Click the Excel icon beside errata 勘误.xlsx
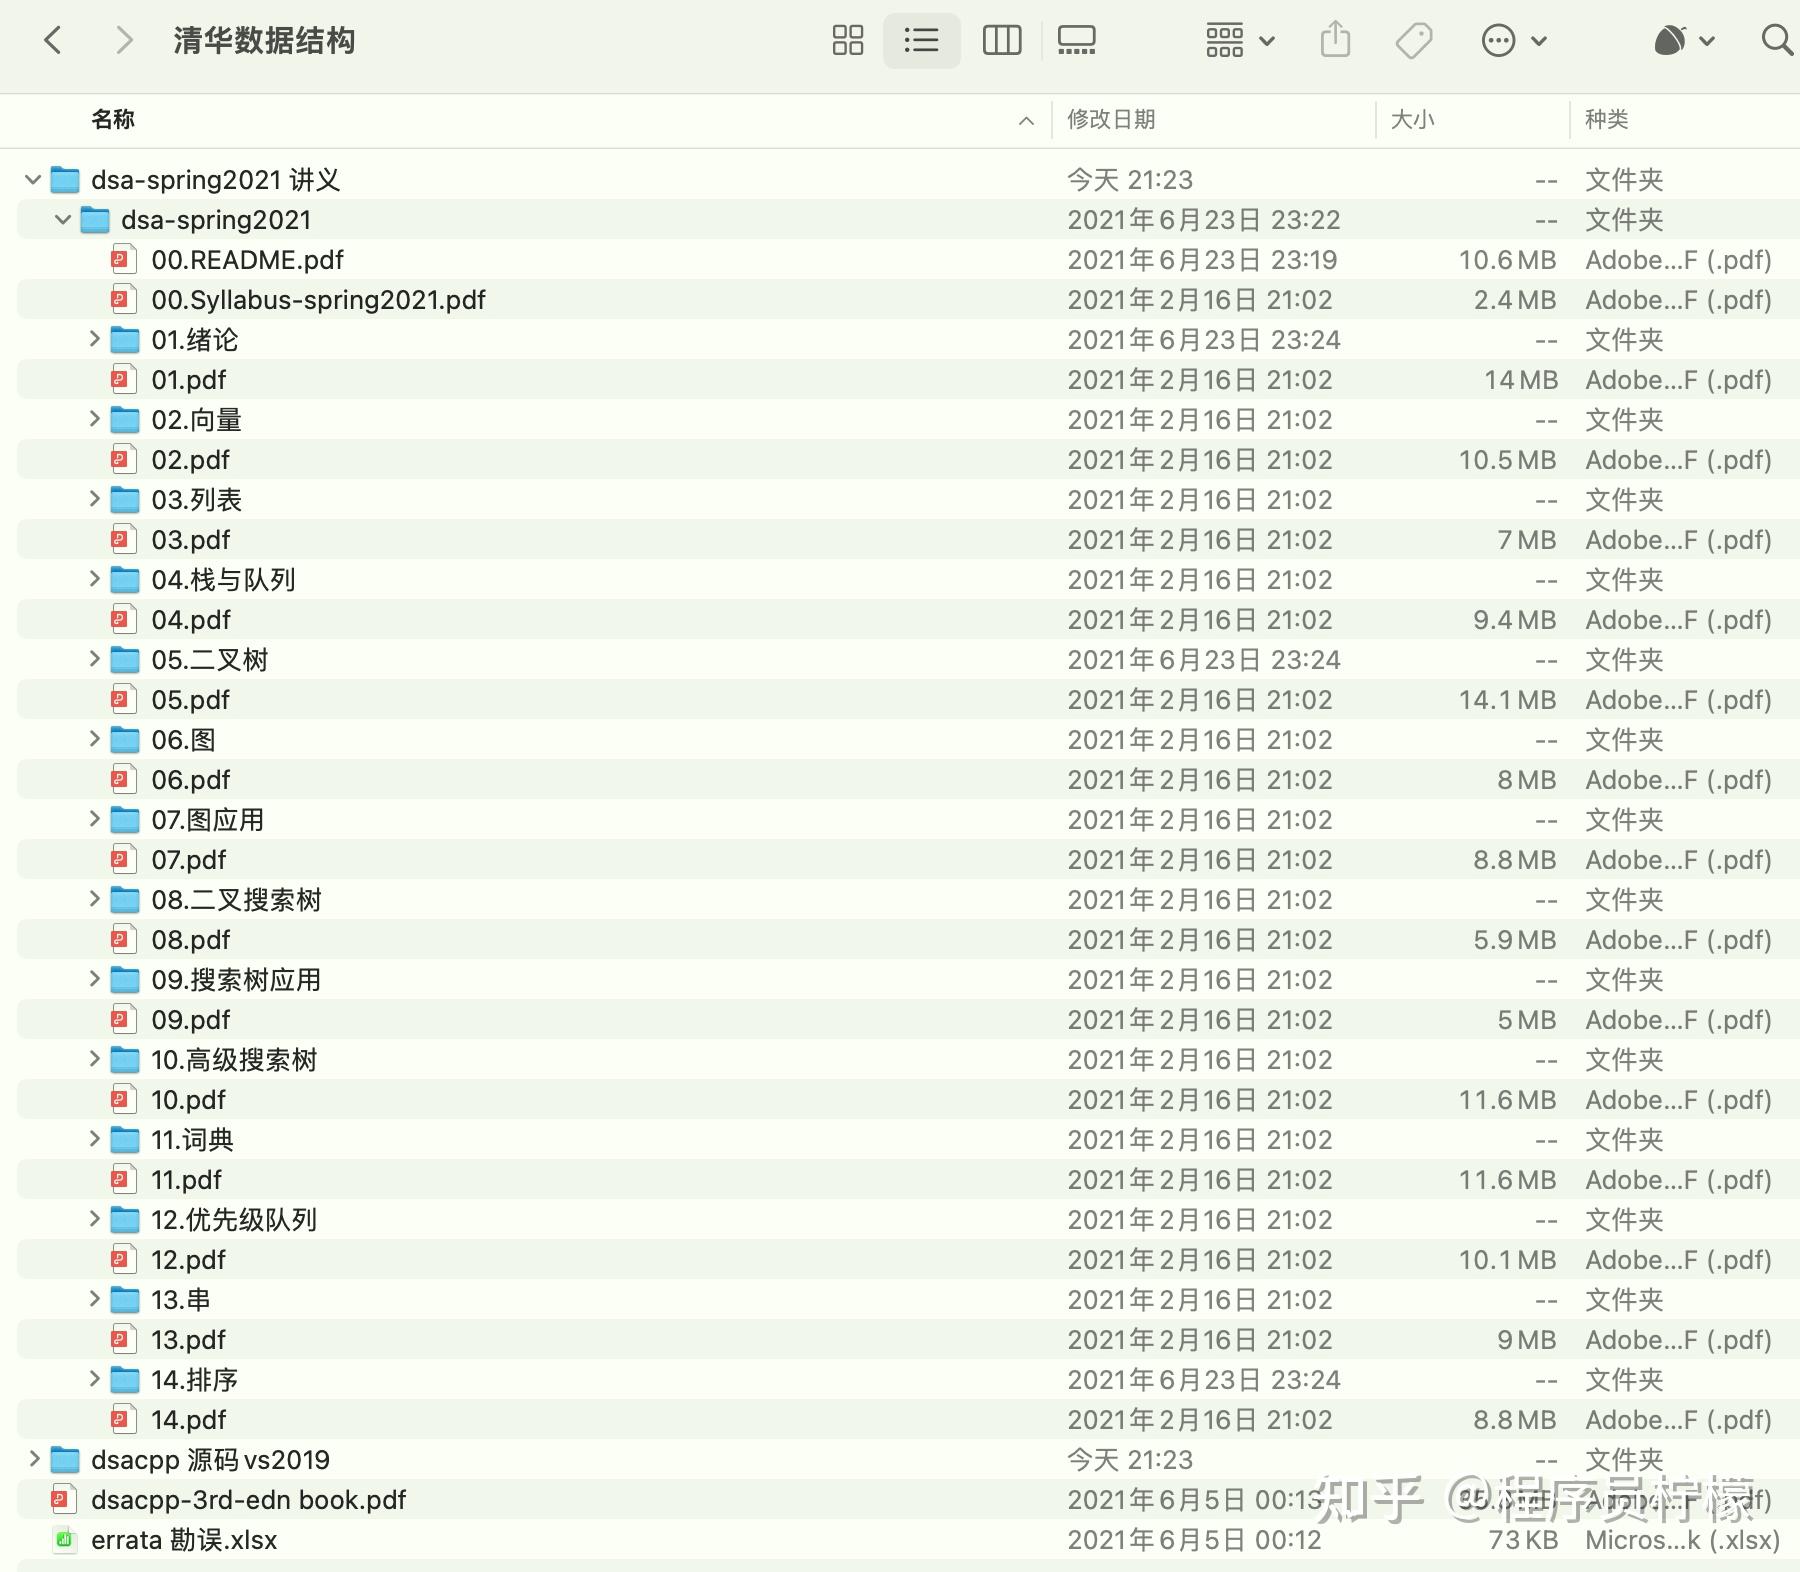This screenshot has height=1572, width=1800. (x=63, y=1540)
